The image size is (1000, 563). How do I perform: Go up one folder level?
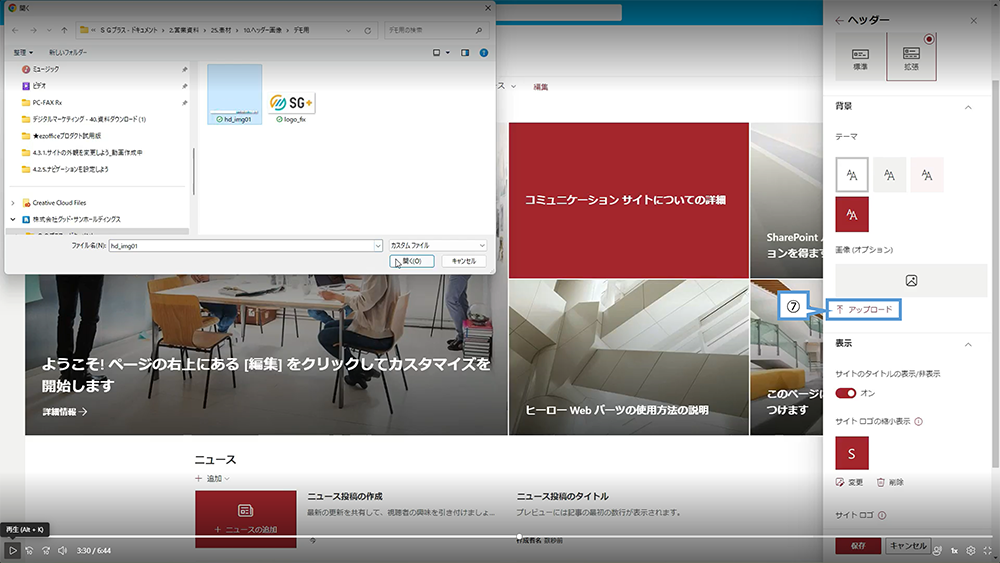(x=64, y=30)
